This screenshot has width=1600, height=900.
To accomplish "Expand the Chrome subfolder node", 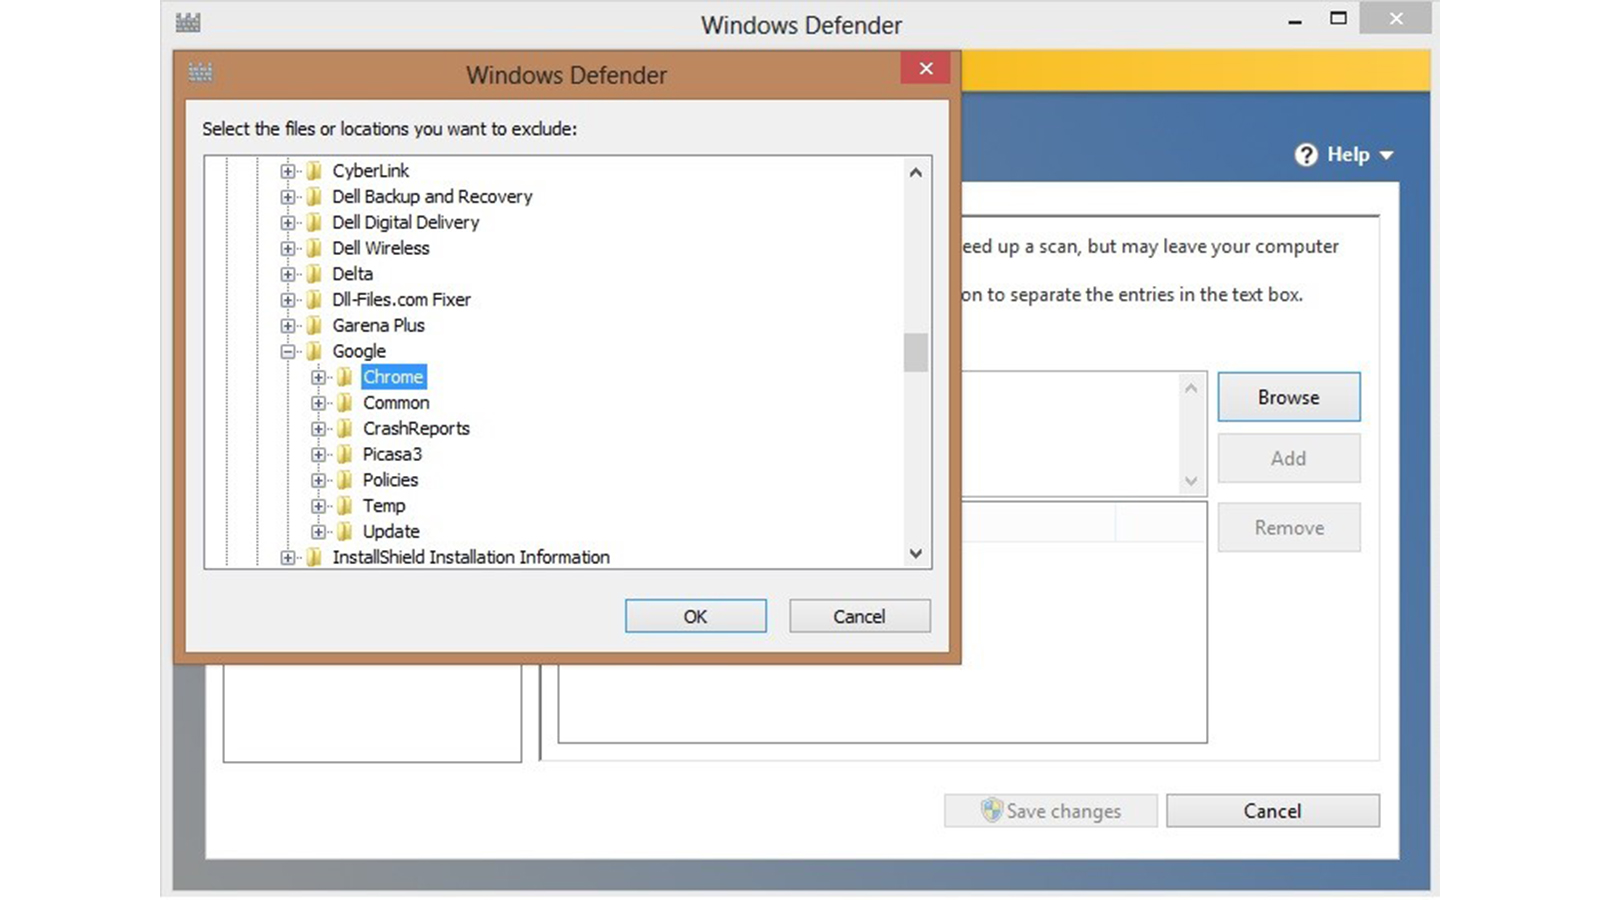I will [318, 377].
